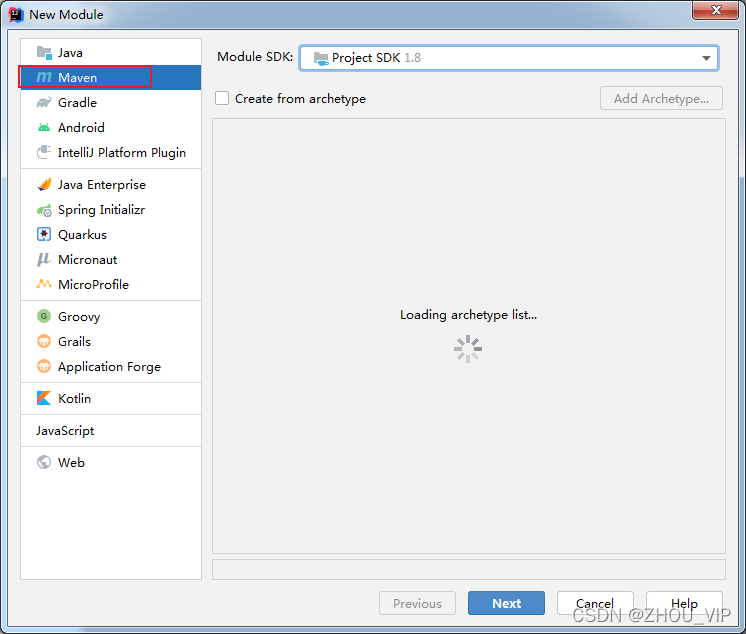Select JavaScript entry

click(x=111, y=430)
